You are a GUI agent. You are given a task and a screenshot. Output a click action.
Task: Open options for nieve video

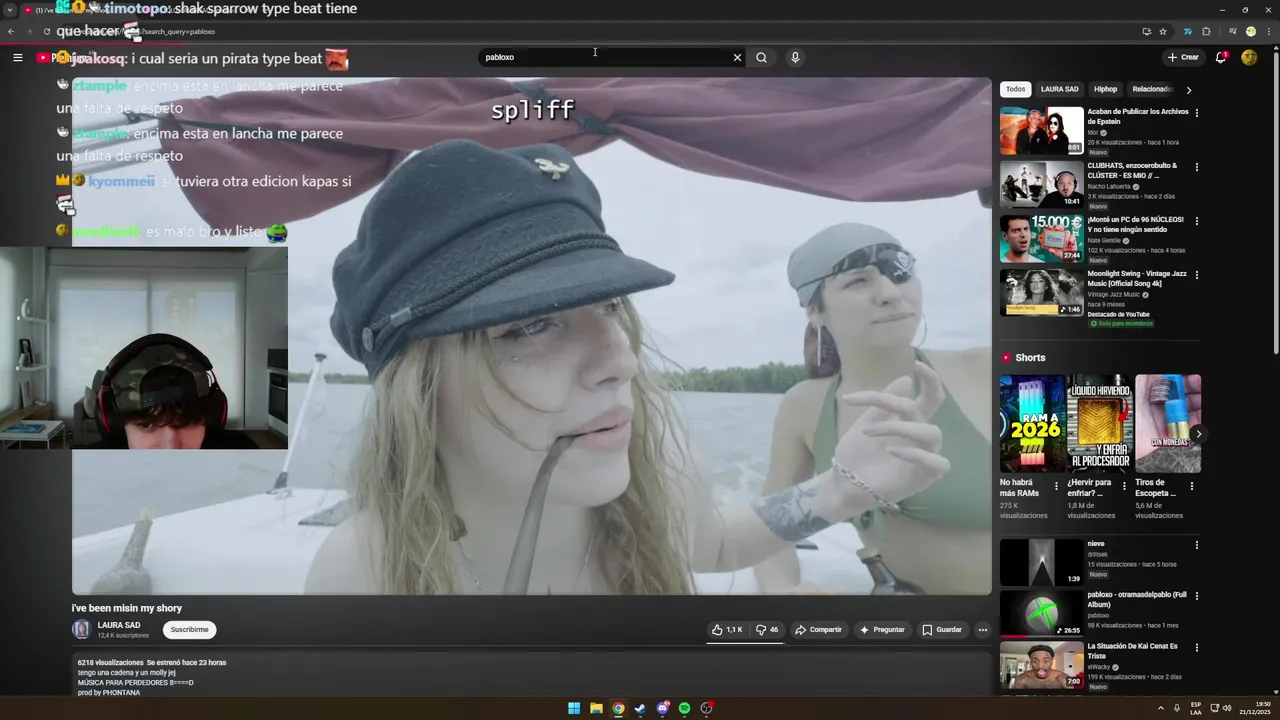[1196, 545]
